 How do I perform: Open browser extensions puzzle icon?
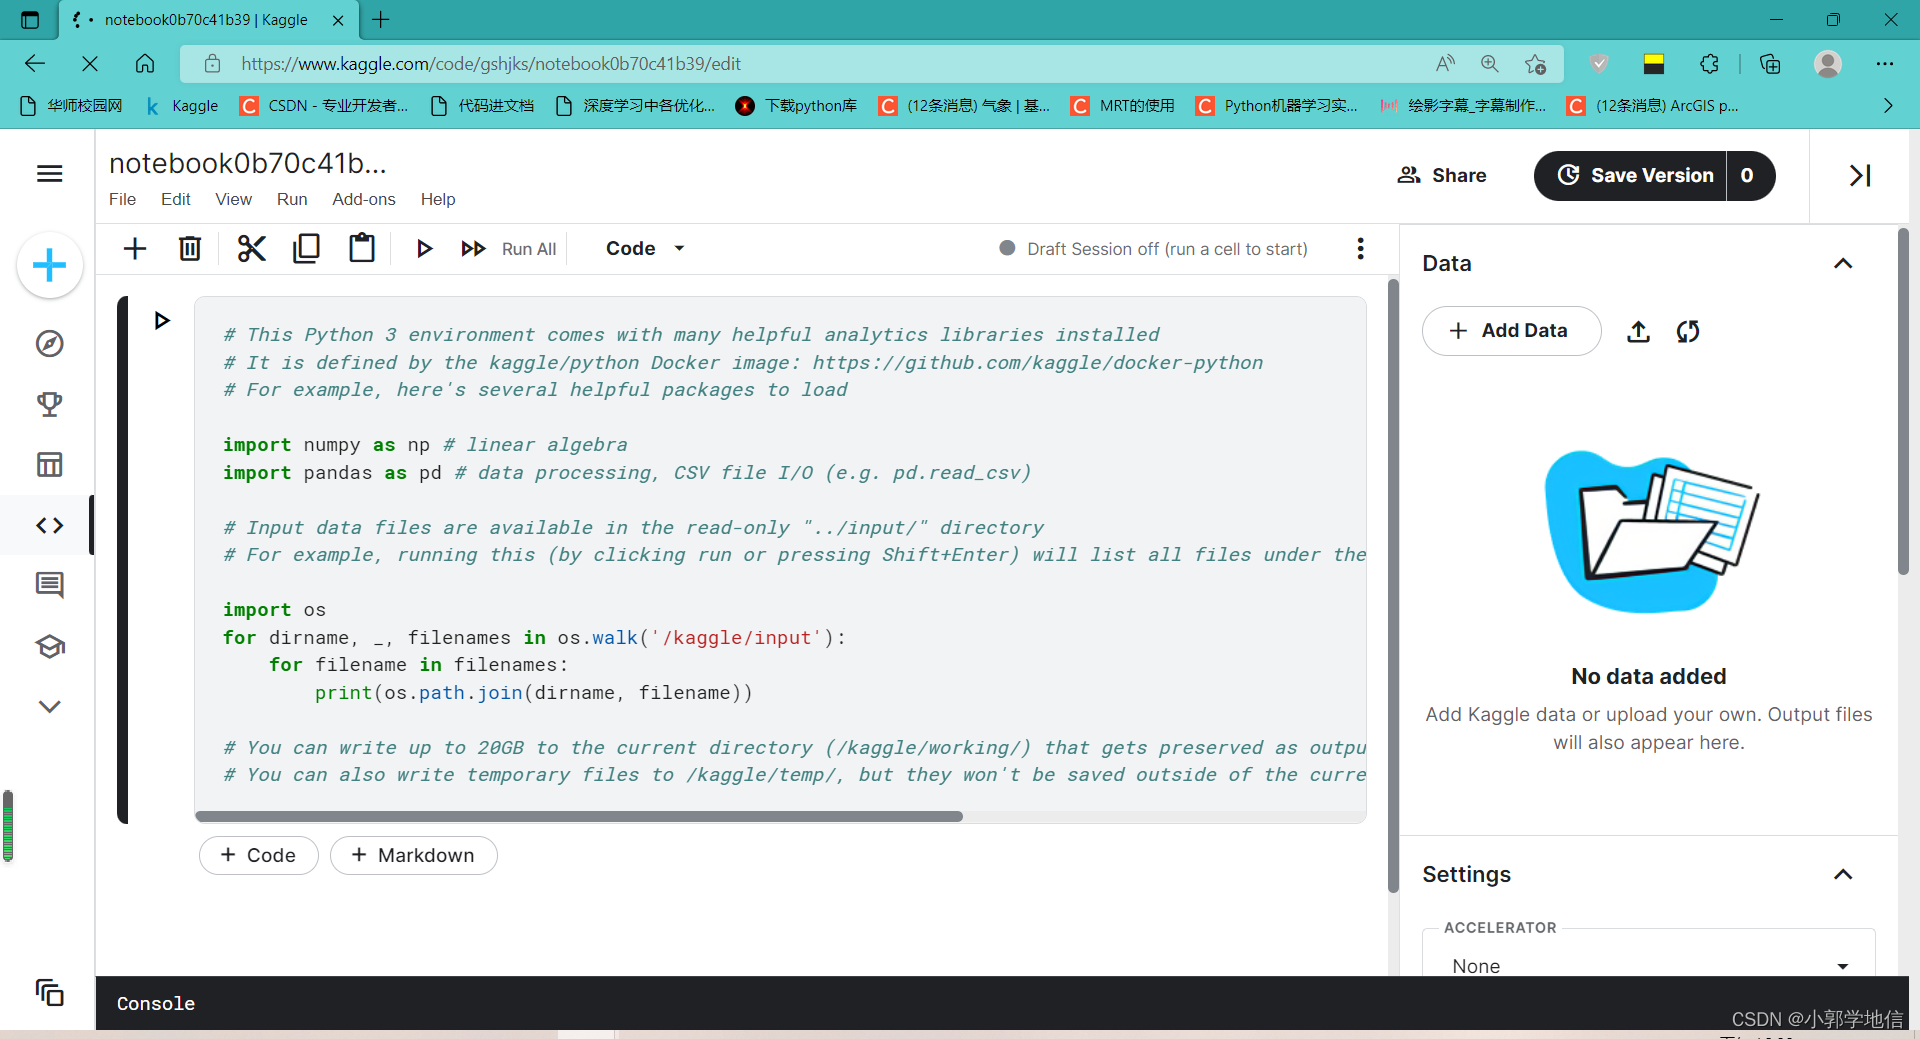pyautogui.click(x=1709, y=64)
